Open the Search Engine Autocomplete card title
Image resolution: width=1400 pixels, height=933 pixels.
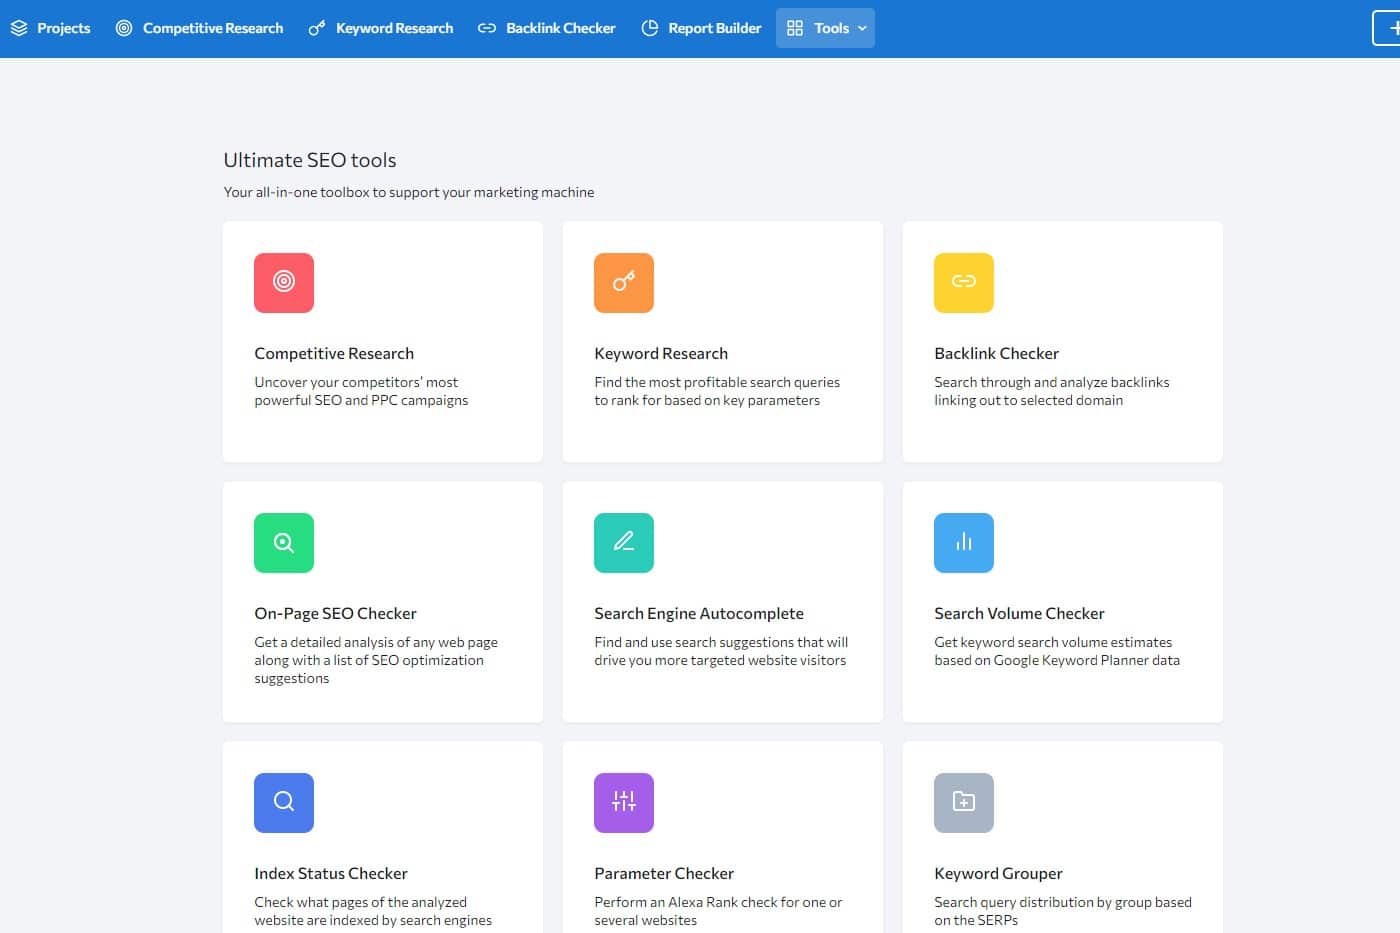click(699, 613)
